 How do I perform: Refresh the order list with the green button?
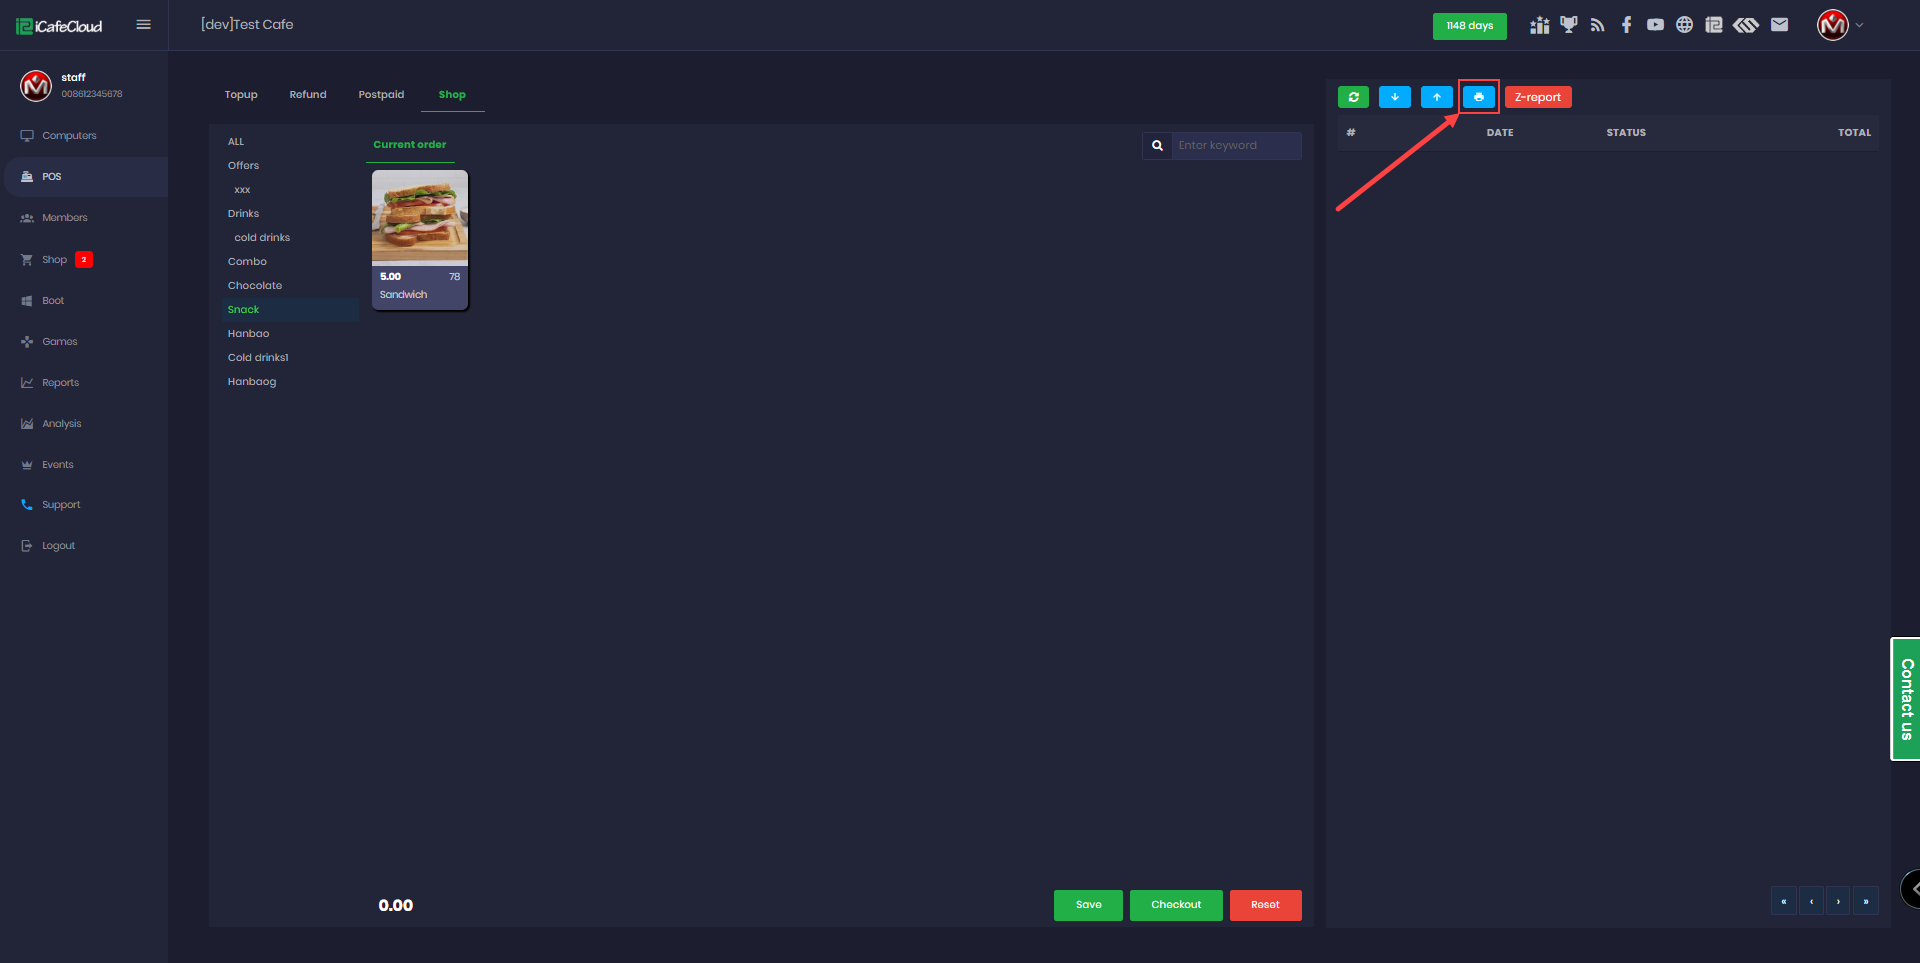pyautogui.click(x=1353, y=97)
